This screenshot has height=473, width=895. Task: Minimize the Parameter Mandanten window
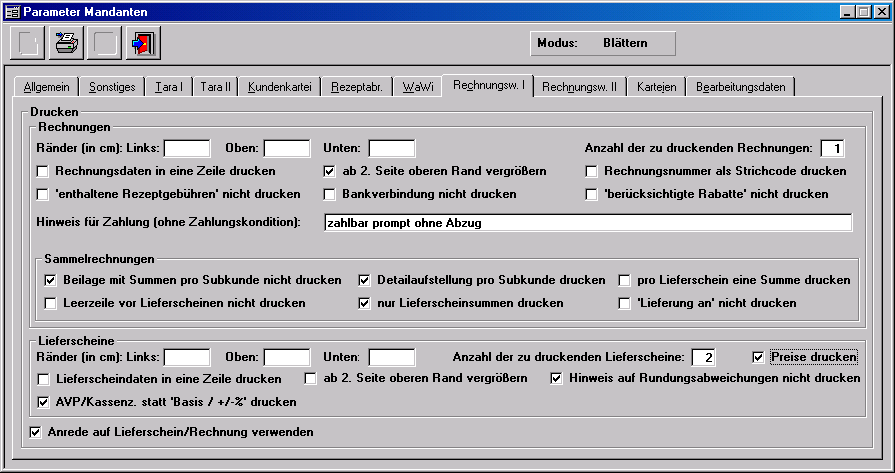(x=848, y=11)
